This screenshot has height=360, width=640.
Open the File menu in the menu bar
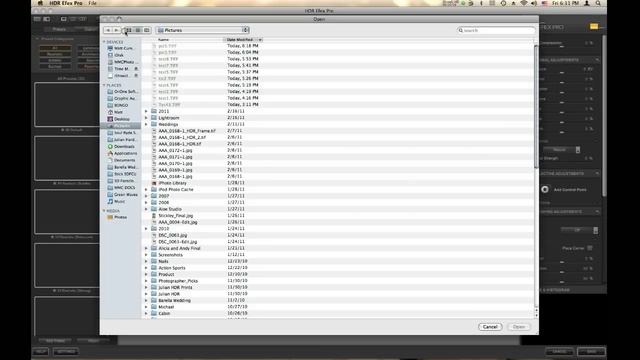click(x=93, y=3)
